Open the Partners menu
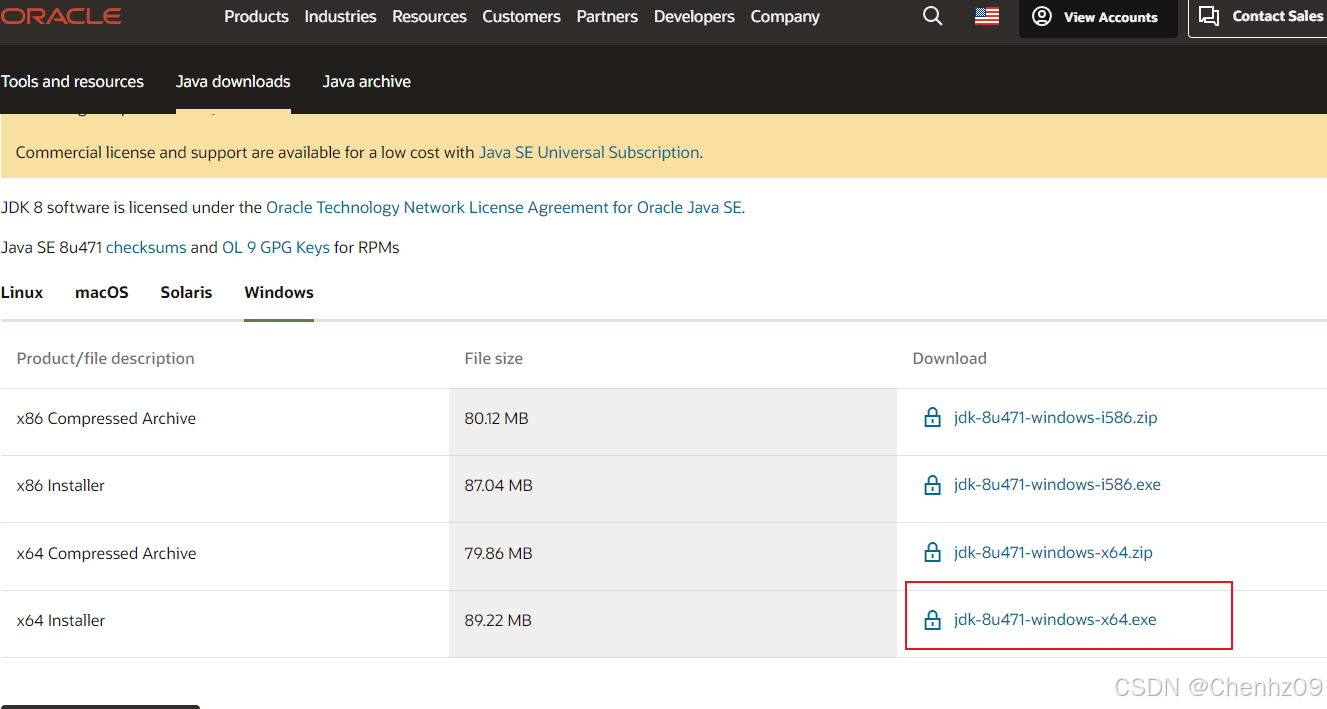The width and height of the screenshot is (1327, 709). [x=607, y=16]
